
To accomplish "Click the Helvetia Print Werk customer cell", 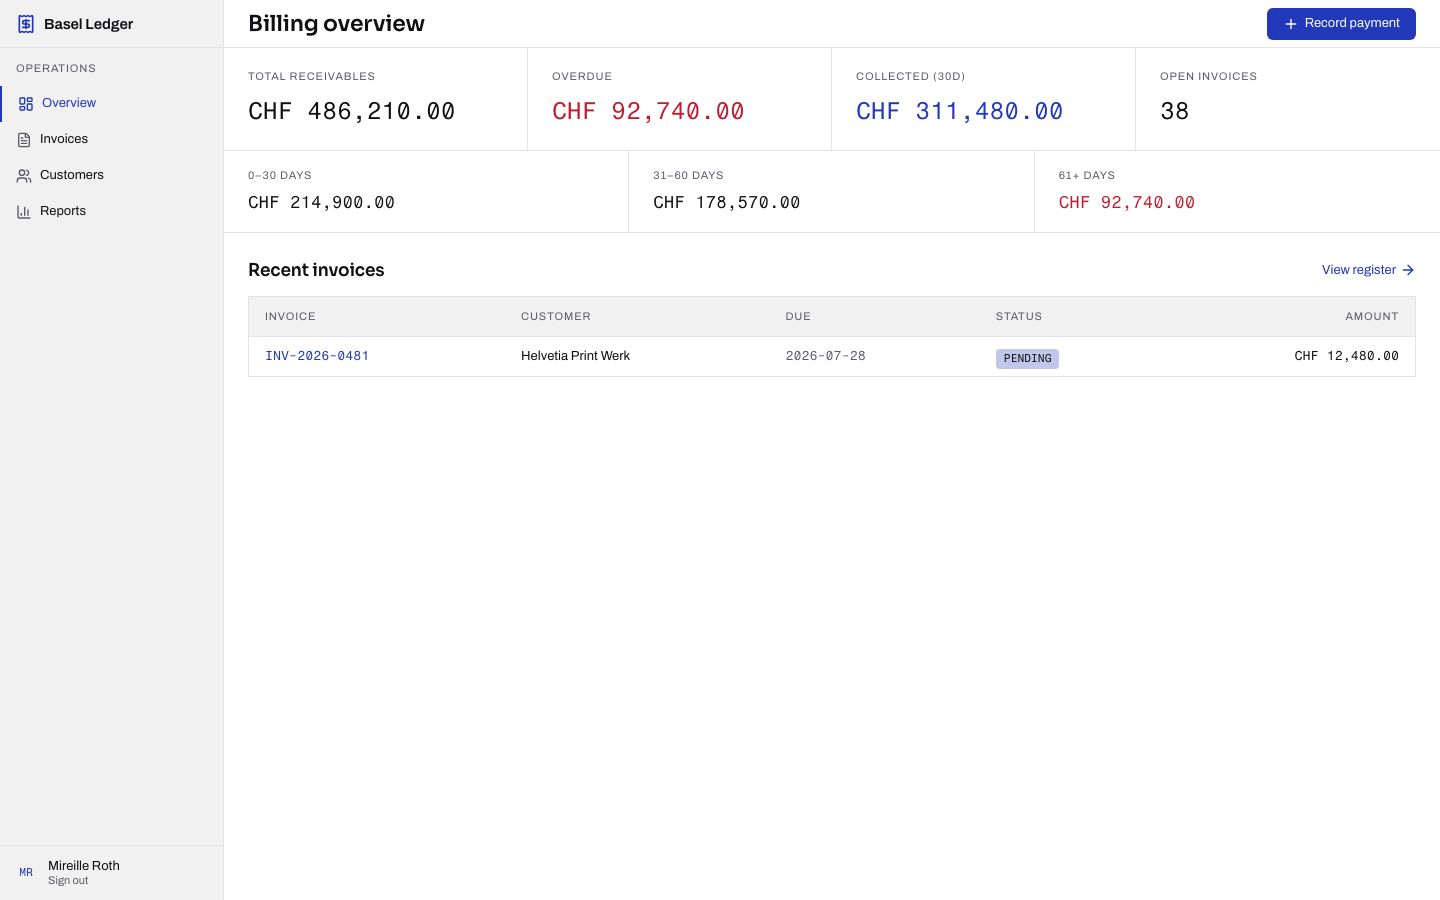I will coord(575,356).
